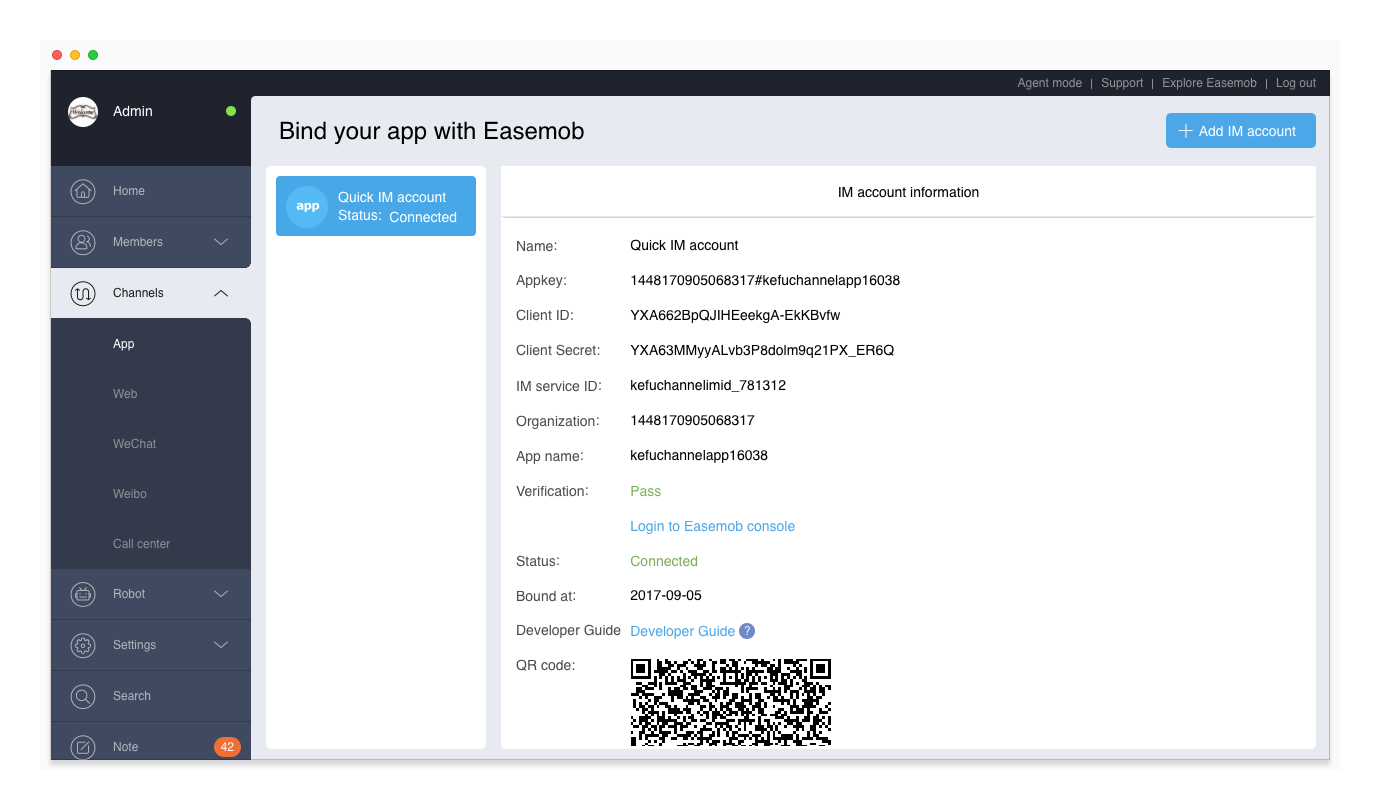Click the Admin user name
This screenshot has height=810, width=1380.
click(133, 111)
